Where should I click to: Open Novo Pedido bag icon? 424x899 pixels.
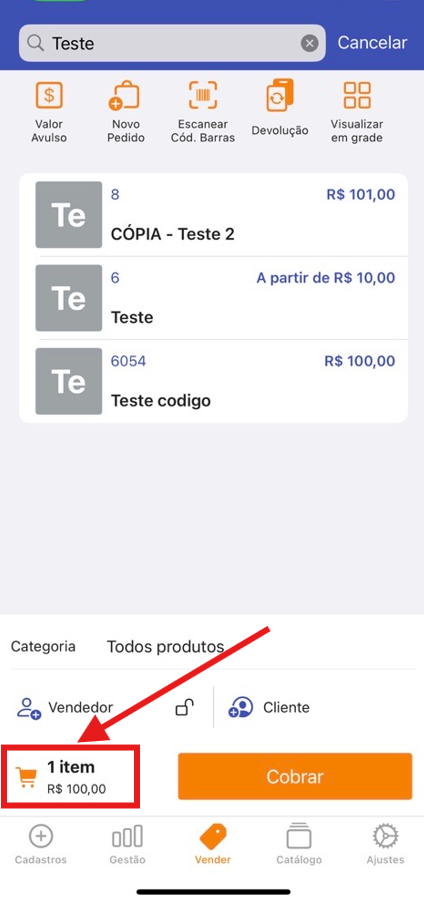(124, 96)
